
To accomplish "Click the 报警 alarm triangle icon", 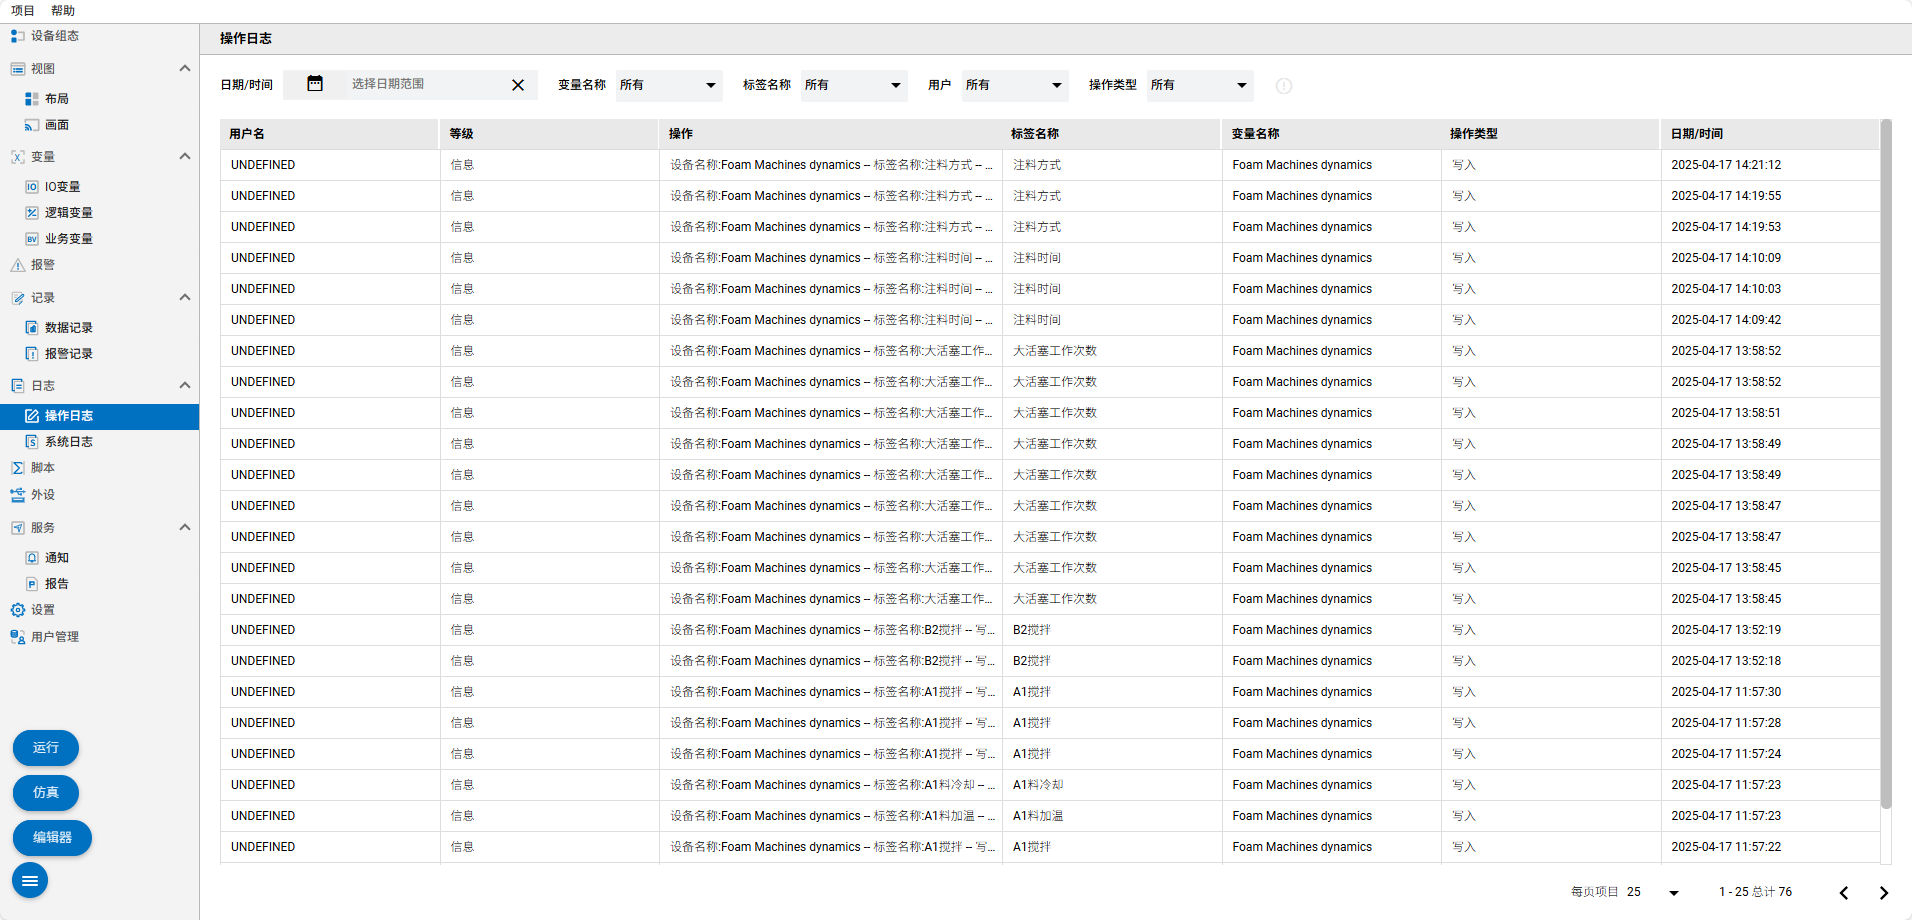I will click(x=17, y=265).
